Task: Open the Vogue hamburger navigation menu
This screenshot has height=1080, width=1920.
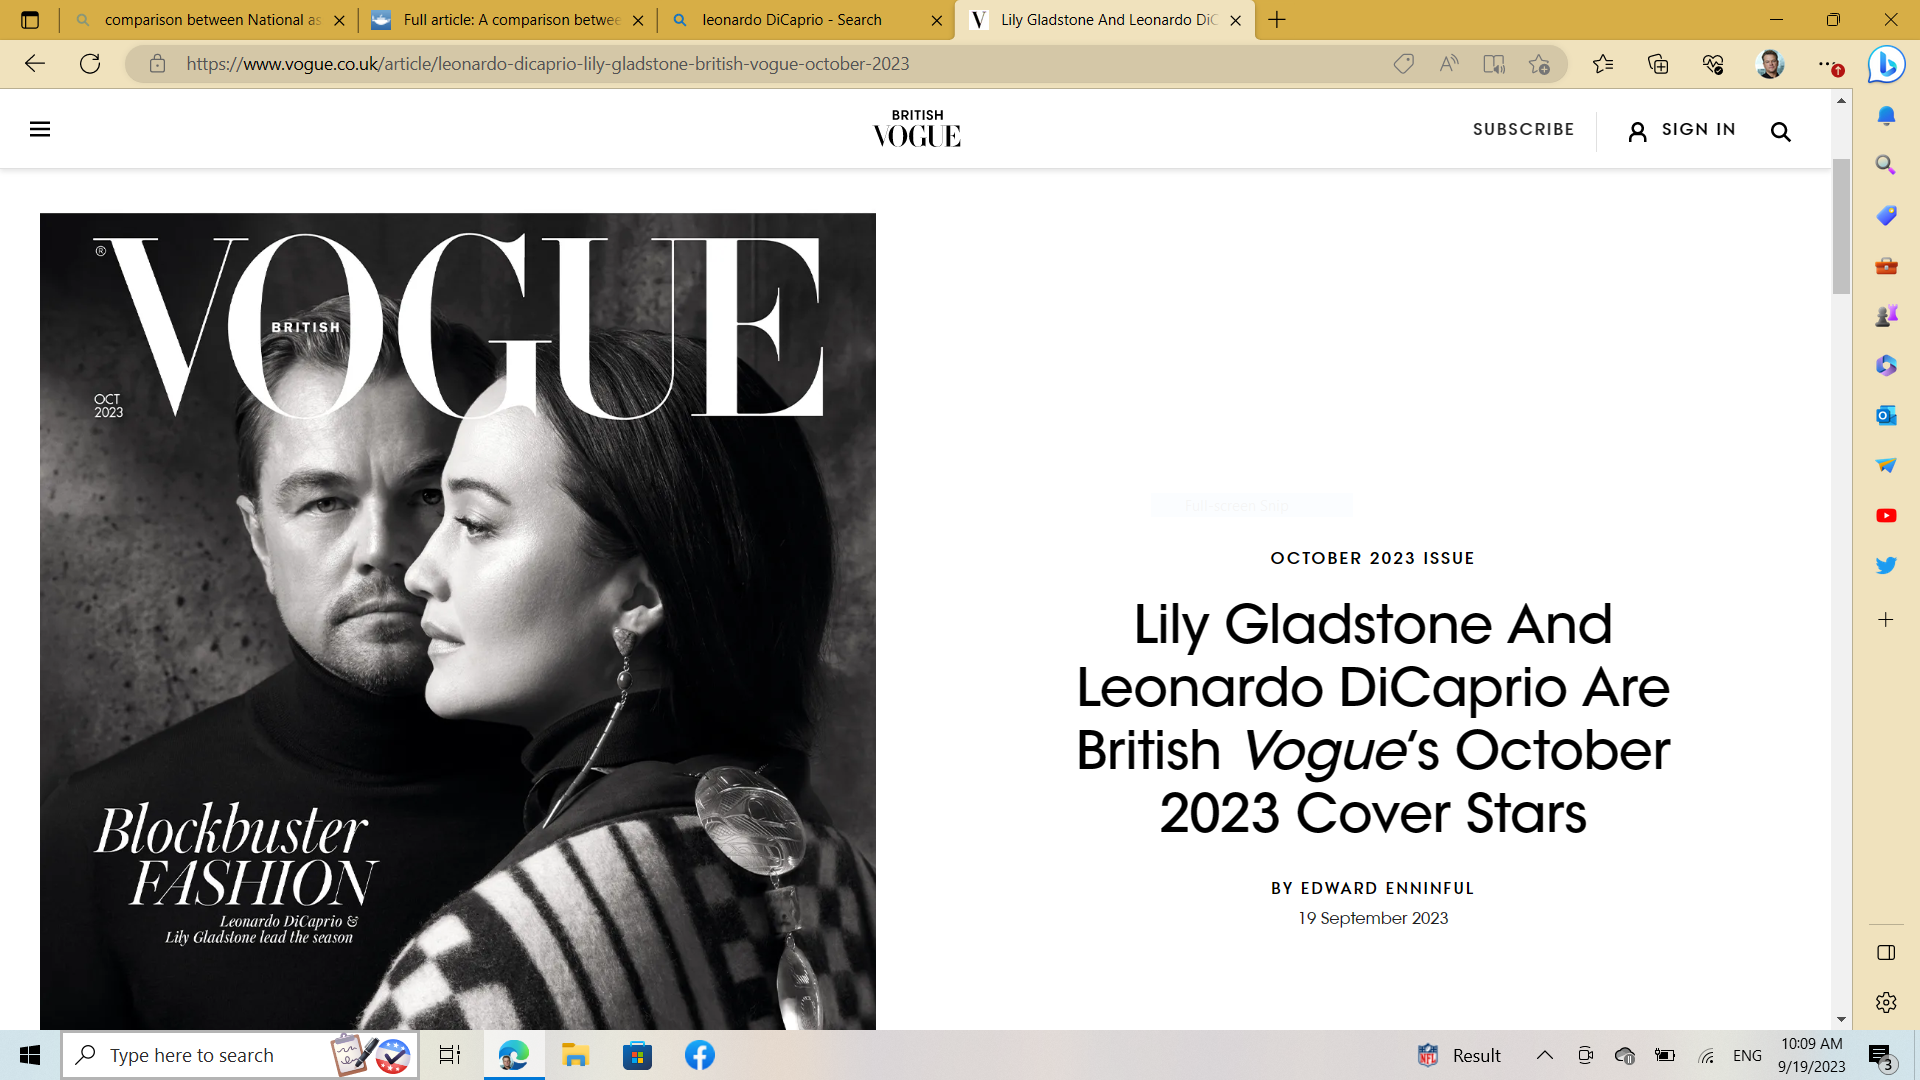Action: tap(40, 129)
